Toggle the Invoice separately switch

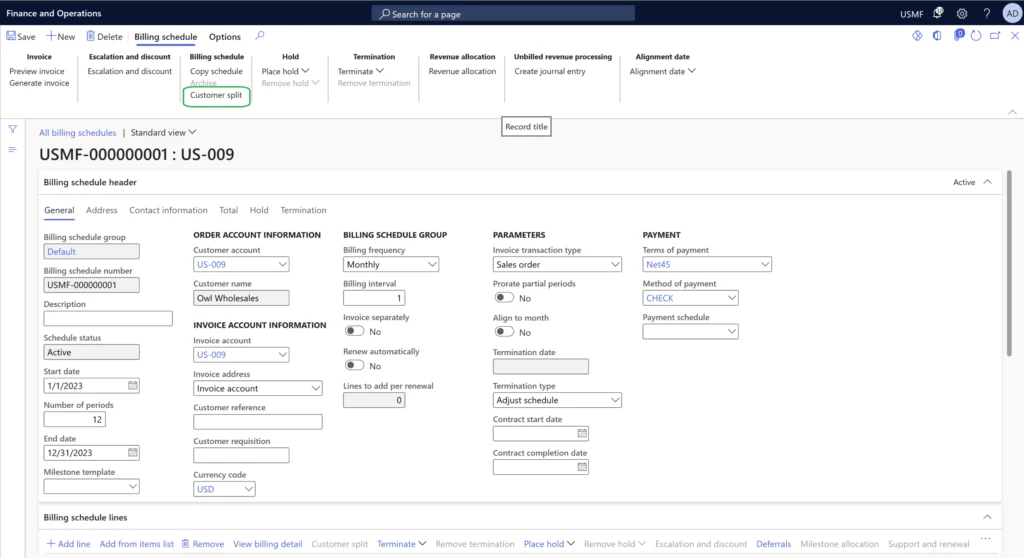[355, 331]
